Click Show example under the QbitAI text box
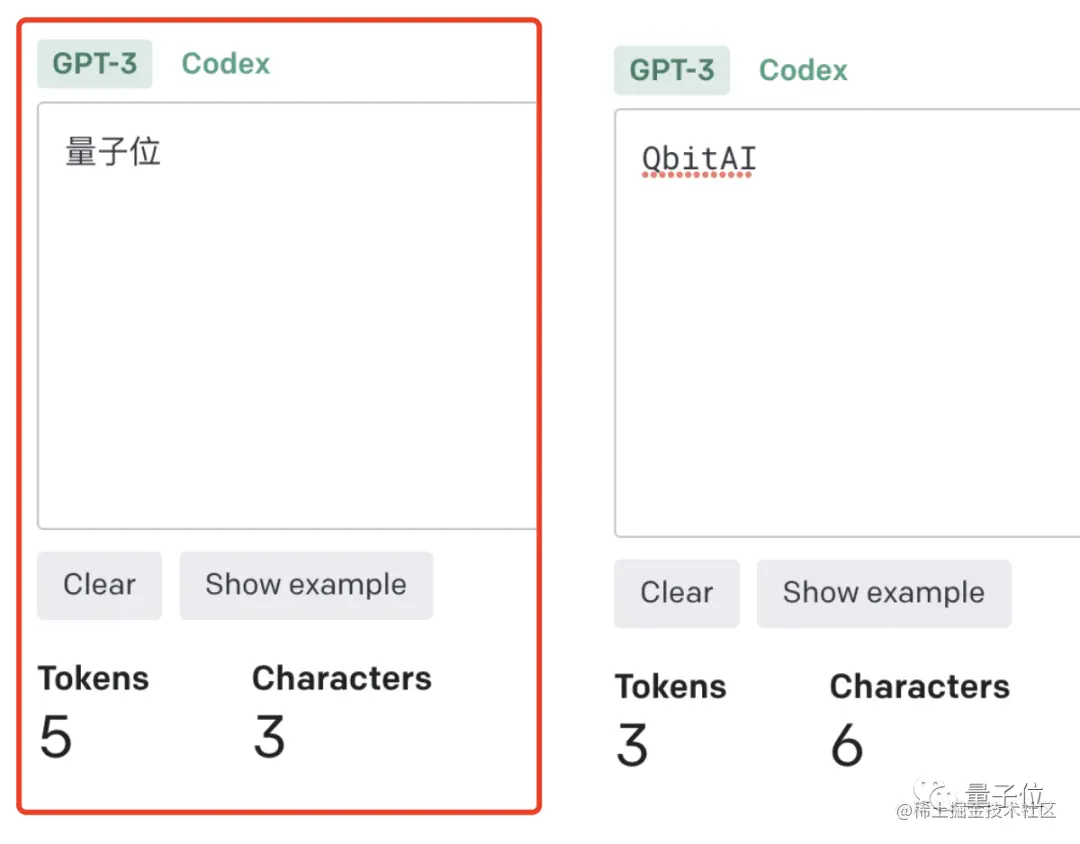The height and width of the screenshot is (844, 1080). coord(884,593)
